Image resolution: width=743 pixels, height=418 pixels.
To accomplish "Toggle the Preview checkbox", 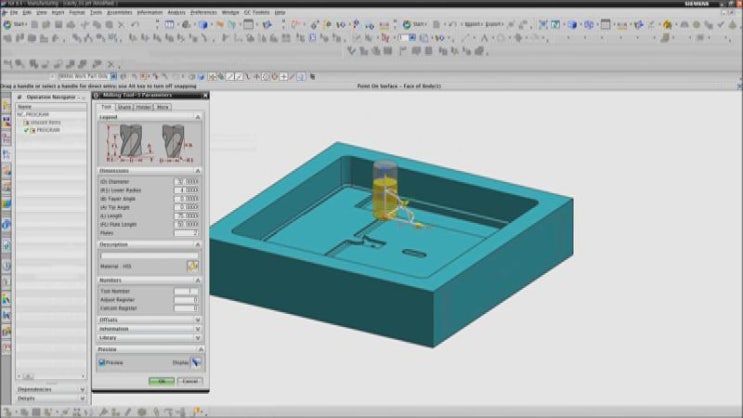I will click(x=103, y=362).
